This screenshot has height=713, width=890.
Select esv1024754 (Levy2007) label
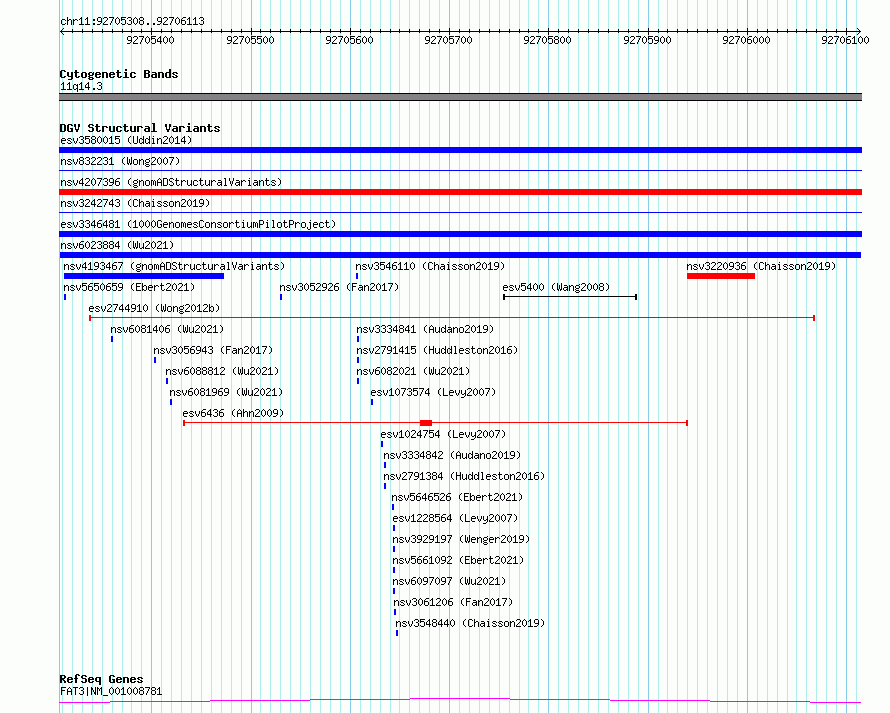coord(443,434)
